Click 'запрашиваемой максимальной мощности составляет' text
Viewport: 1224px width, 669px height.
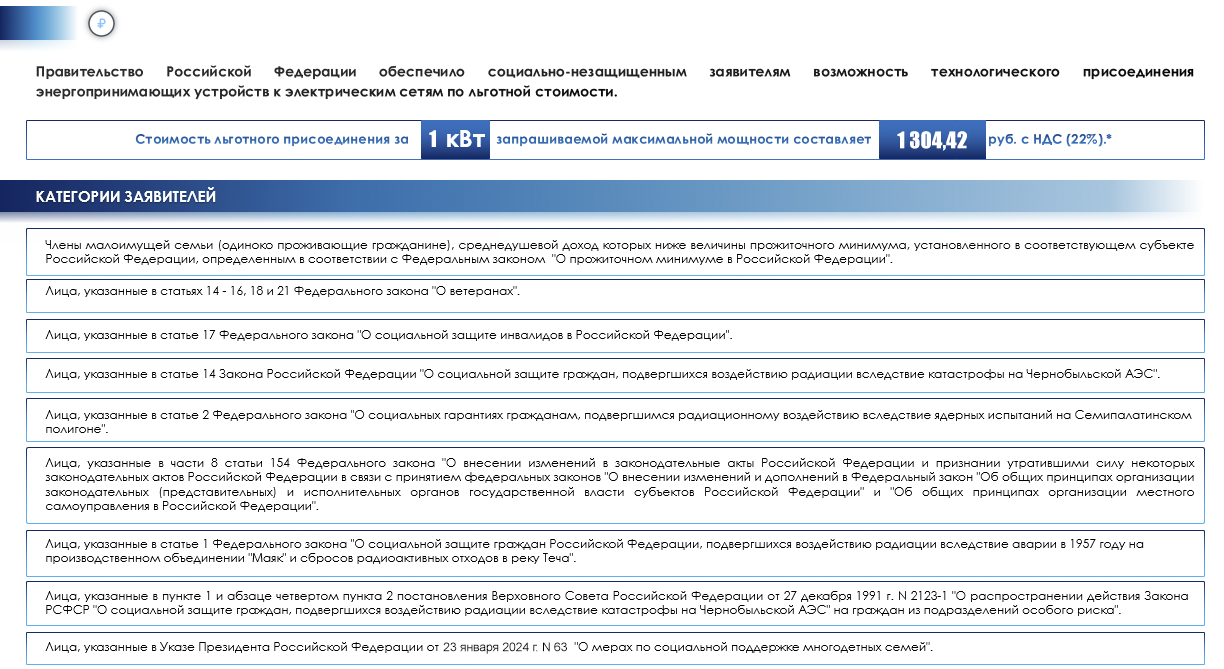[x=684, y=140]
